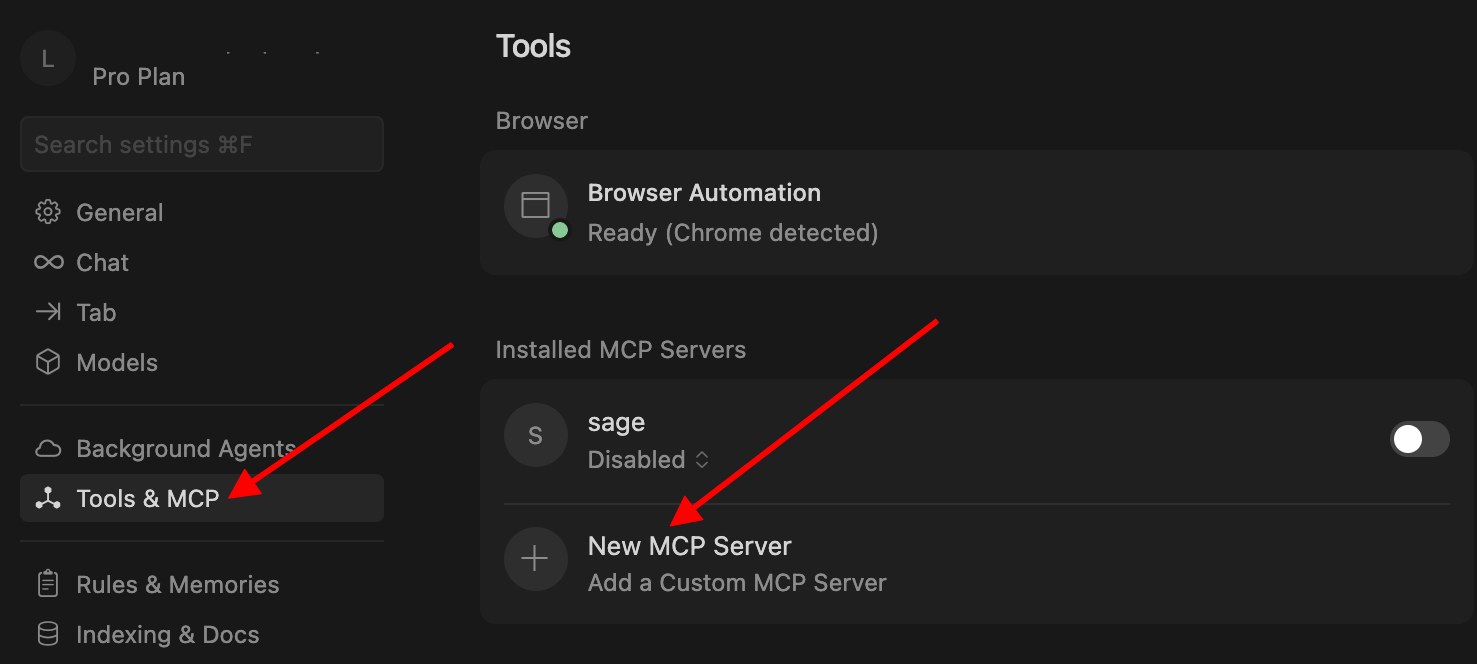
Task: Click the New MCP Server button
Action: coord(689,546)
